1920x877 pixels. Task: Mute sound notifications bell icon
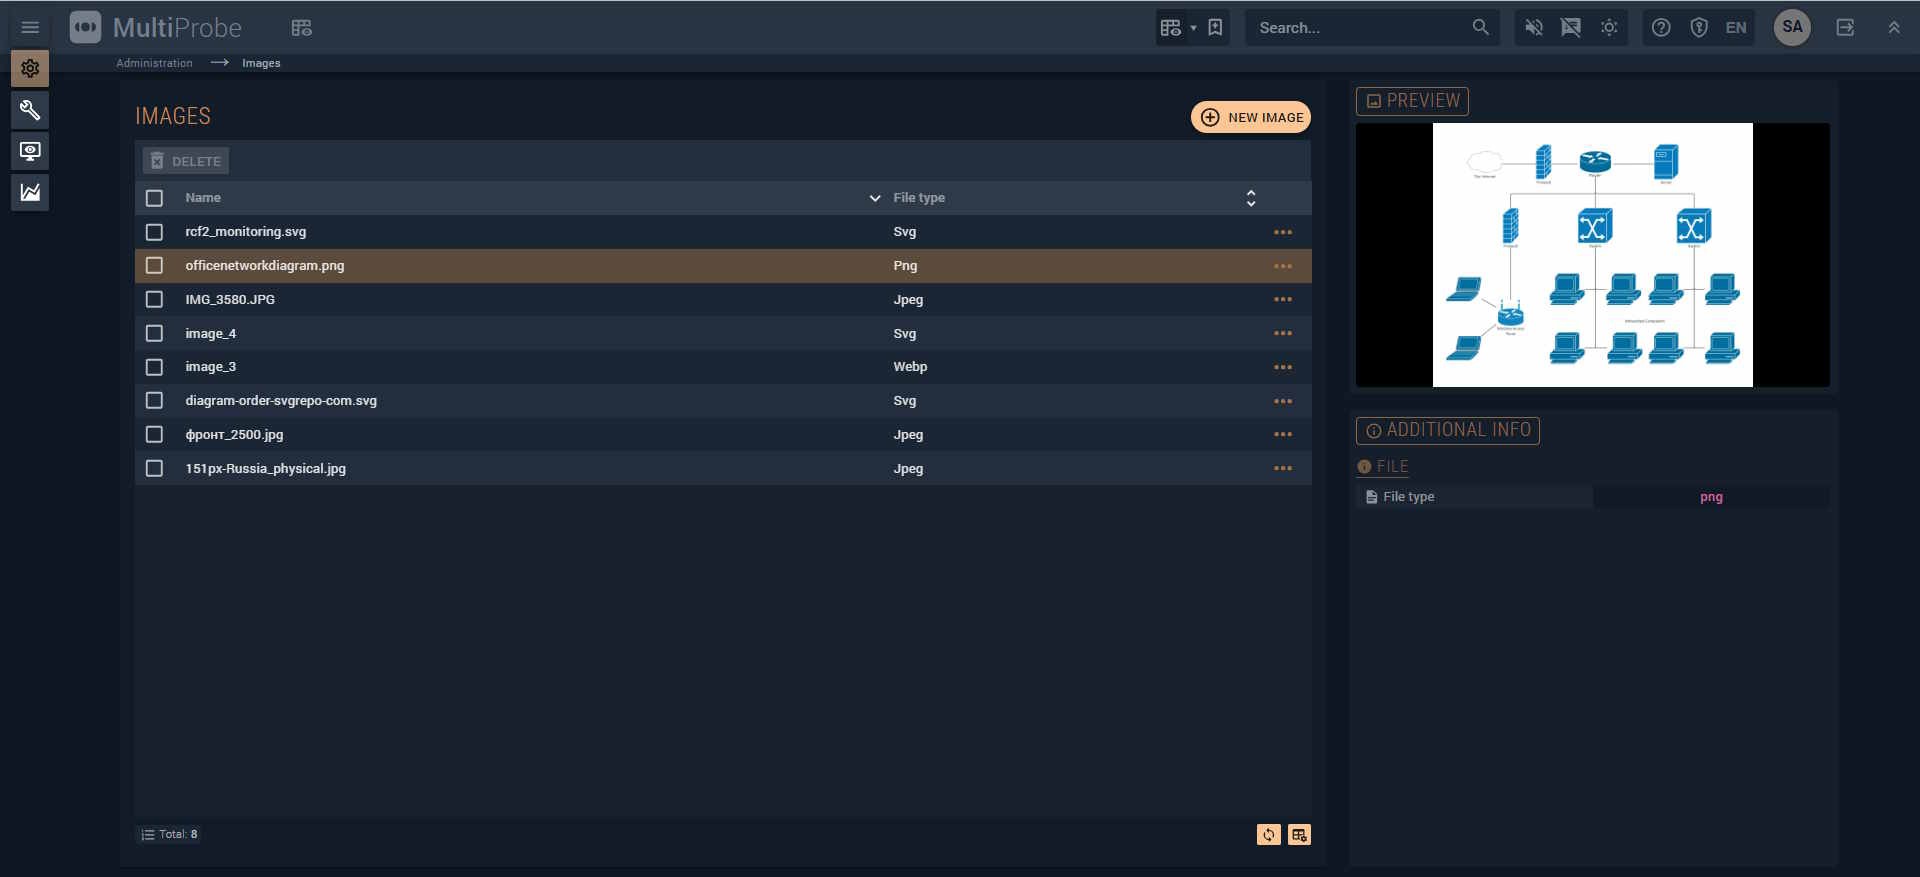pos(1533,28)
